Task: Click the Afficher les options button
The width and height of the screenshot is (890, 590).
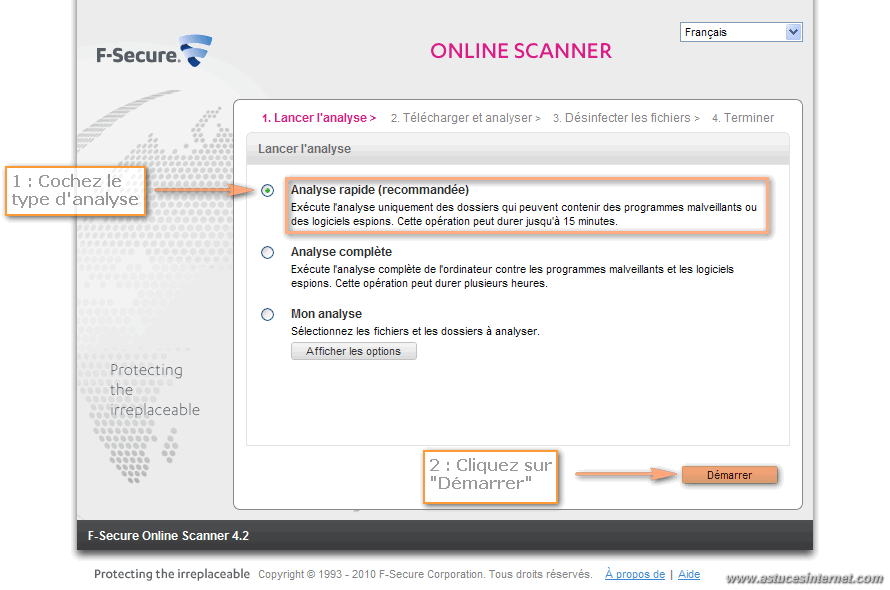Action: 354,351
